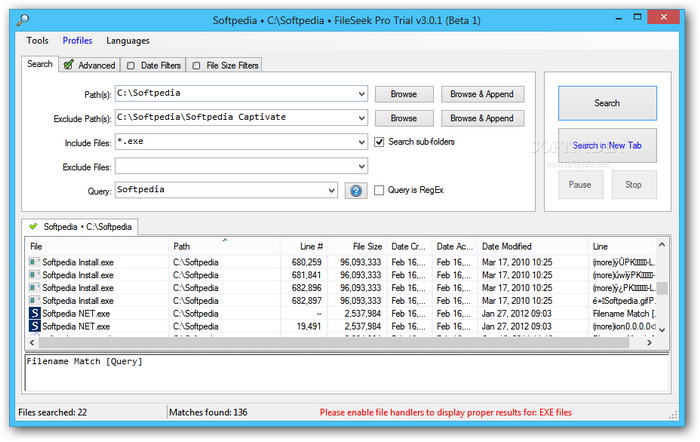The image size is (700, 442).
Task: Click the Softpedia NET.exe icon with Line 19,491
Action: pyautogui.click(x=34, y=326)
